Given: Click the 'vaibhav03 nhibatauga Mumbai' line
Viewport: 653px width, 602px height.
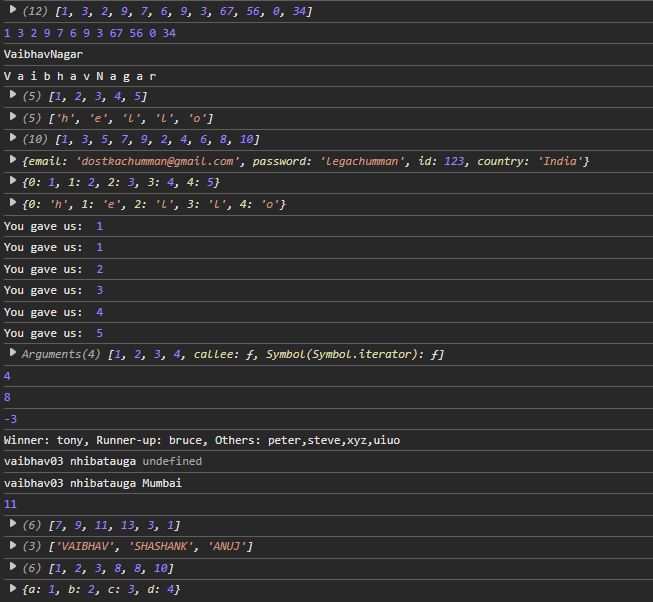Looking at the screenshot, I should (93, 483).
